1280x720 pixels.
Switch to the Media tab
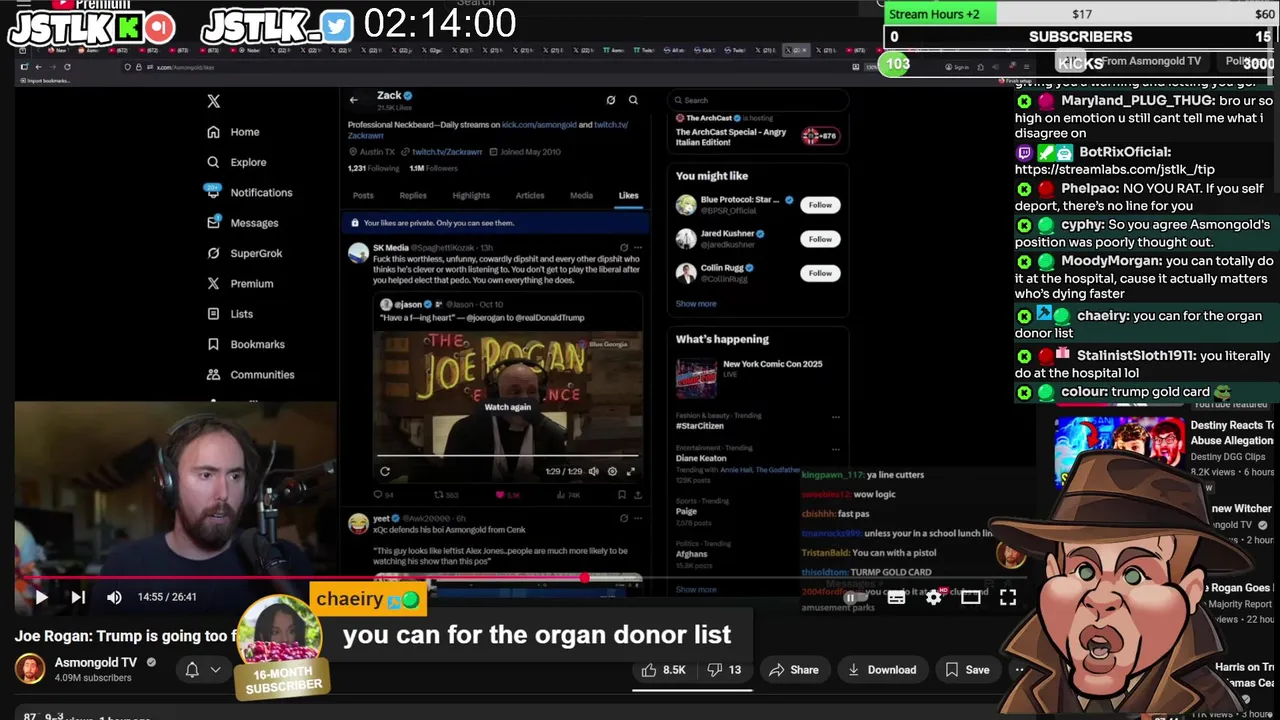pos(581,196)
